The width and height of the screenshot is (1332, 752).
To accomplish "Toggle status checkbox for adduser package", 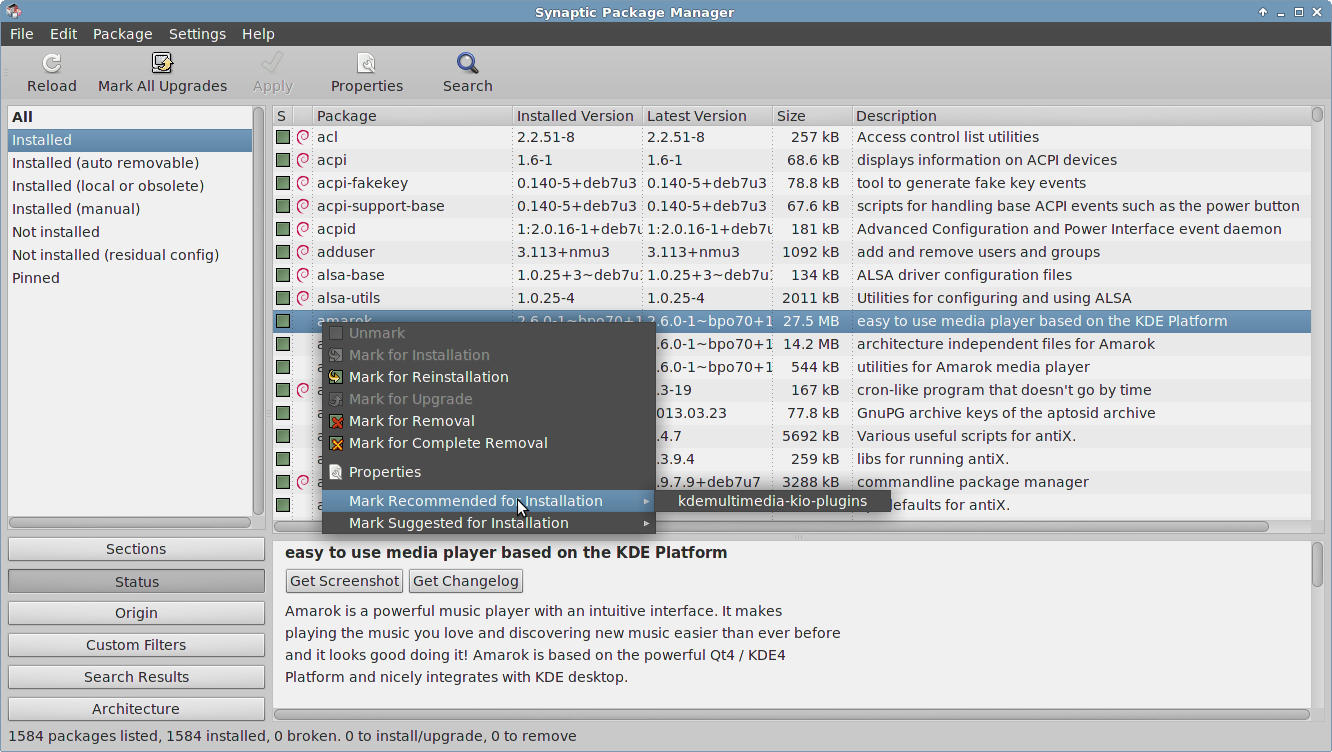I will 283,252.
